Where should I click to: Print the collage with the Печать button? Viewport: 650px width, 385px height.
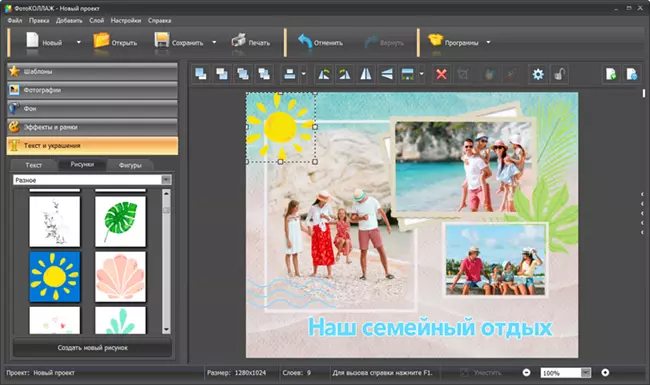pyautogui.click(x=250, y=42)
